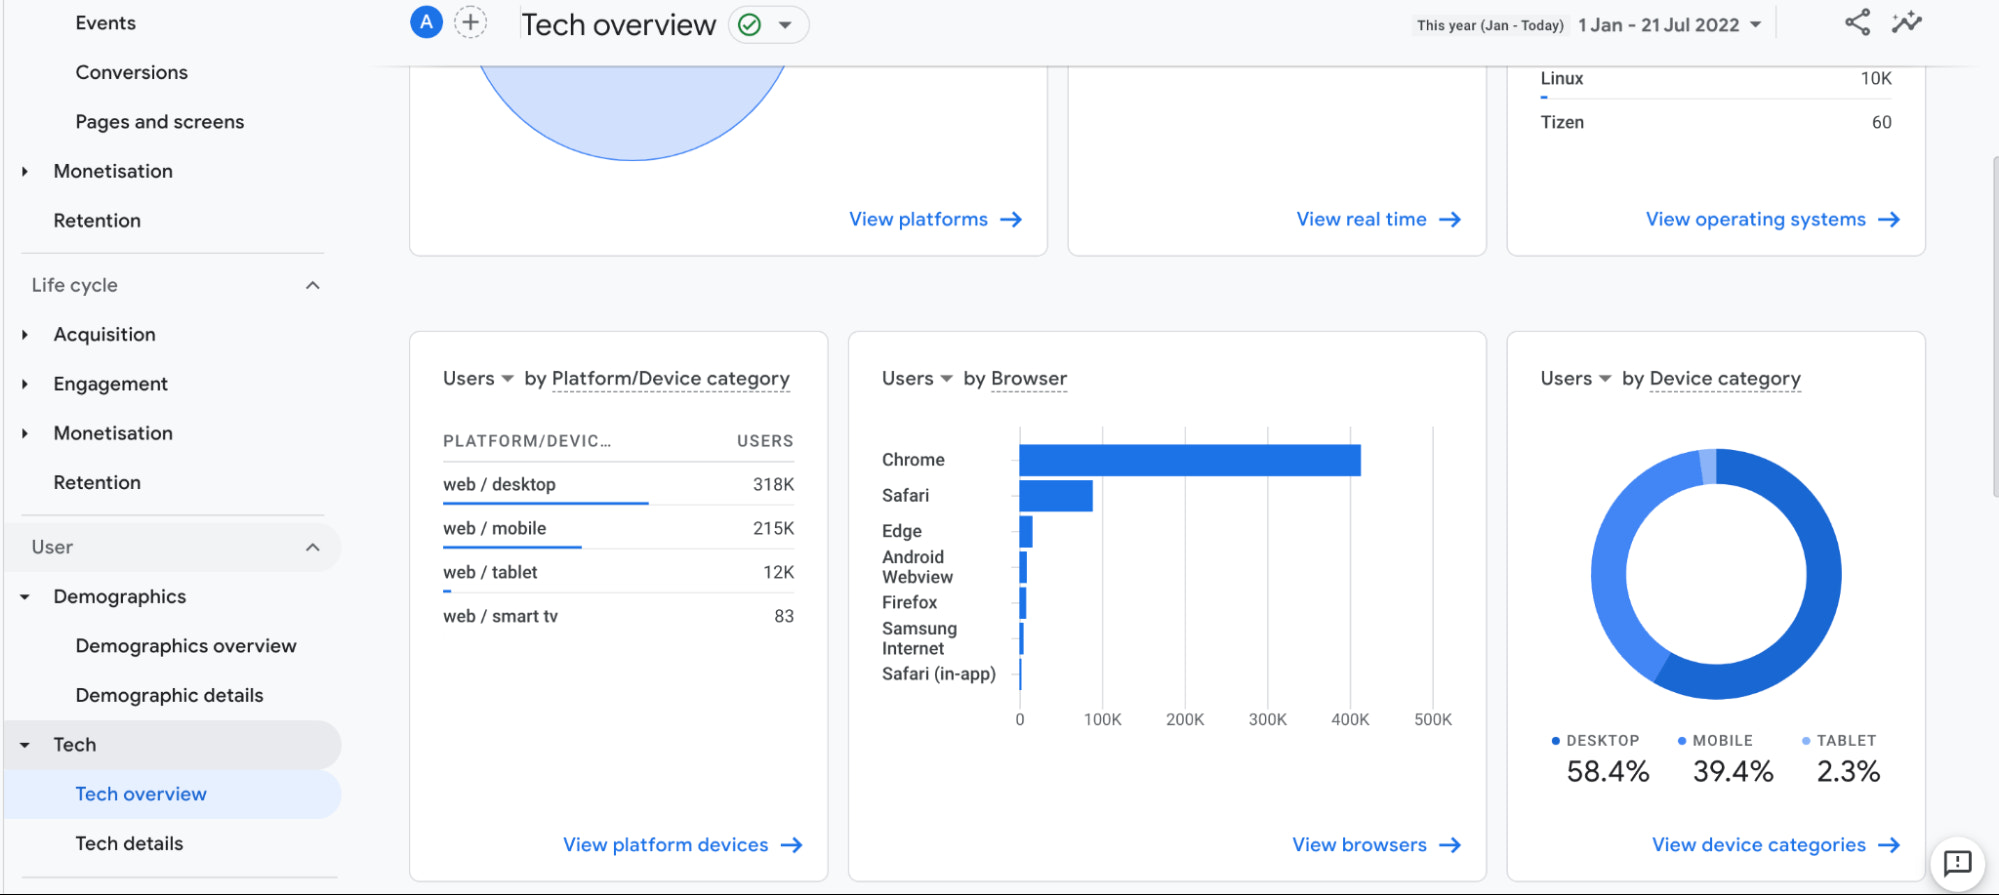This screenshot has height=895, width=1999.
Task: Select Tech details in sidebar
Action: [x=129, y=843]
